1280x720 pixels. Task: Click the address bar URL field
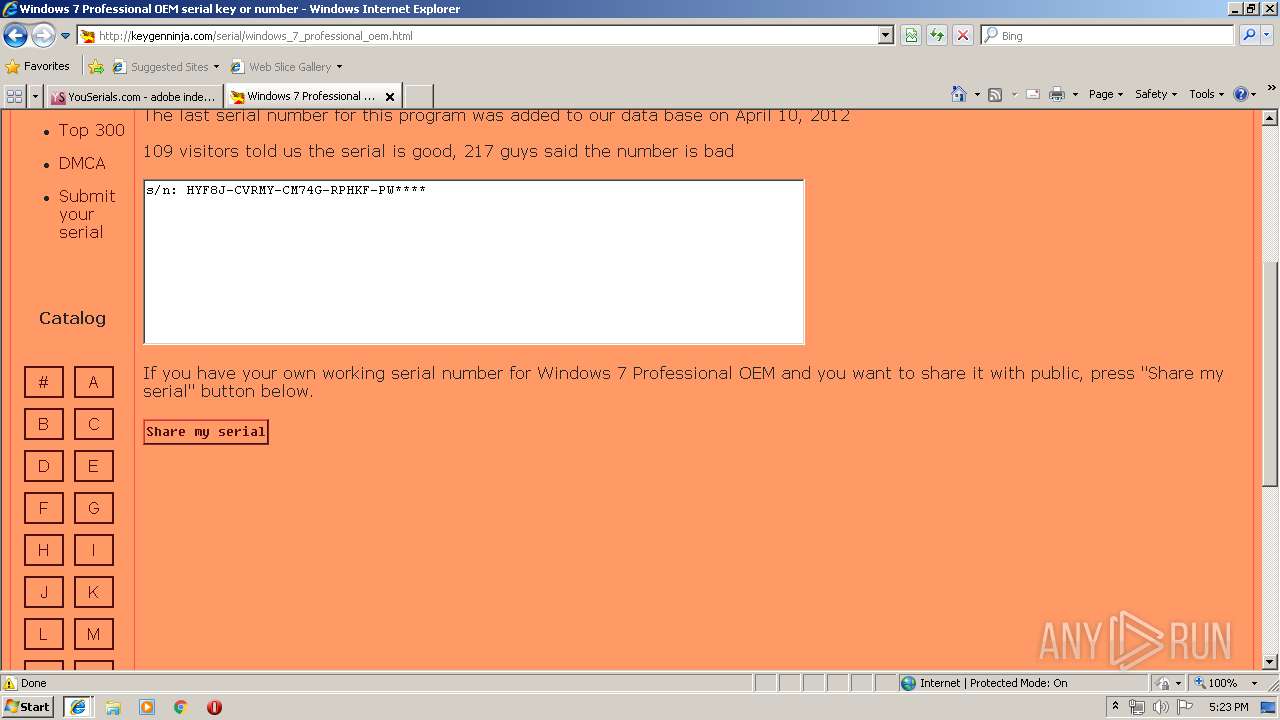478,36
